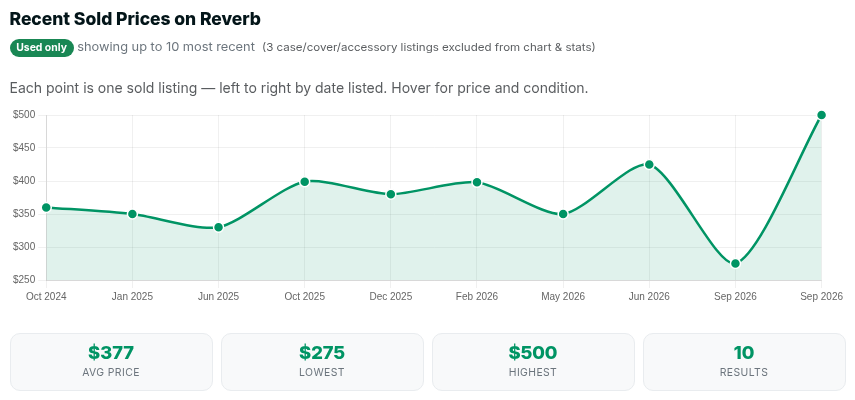Click the $275 Lowest stat card

tap(322, 362)
